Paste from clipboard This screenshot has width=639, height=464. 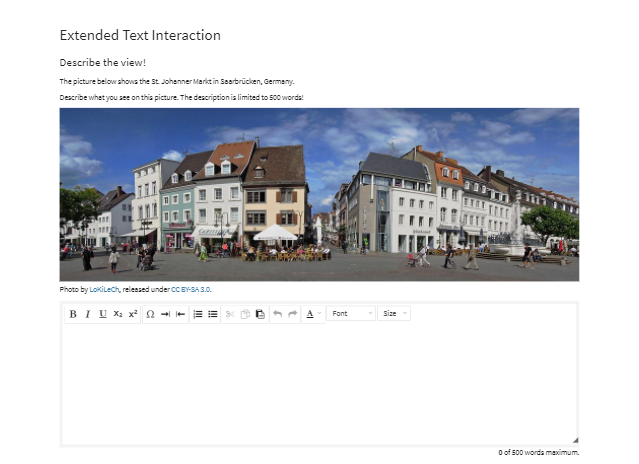(x=260, y=314)
